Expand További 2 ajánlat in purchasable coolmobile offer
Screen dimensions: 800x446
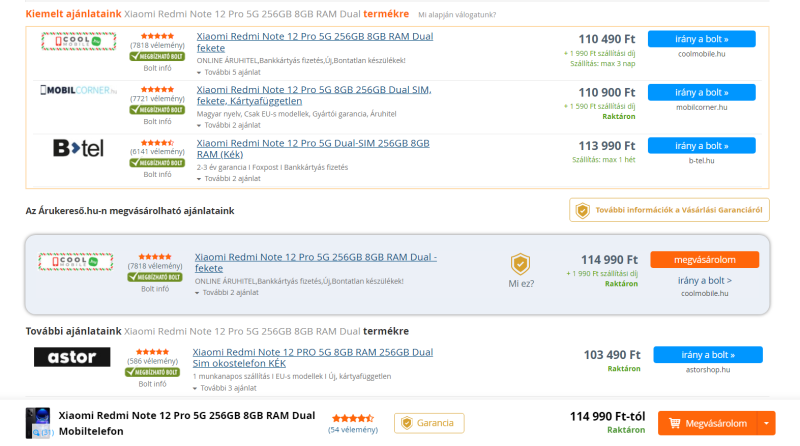[227, 292]
